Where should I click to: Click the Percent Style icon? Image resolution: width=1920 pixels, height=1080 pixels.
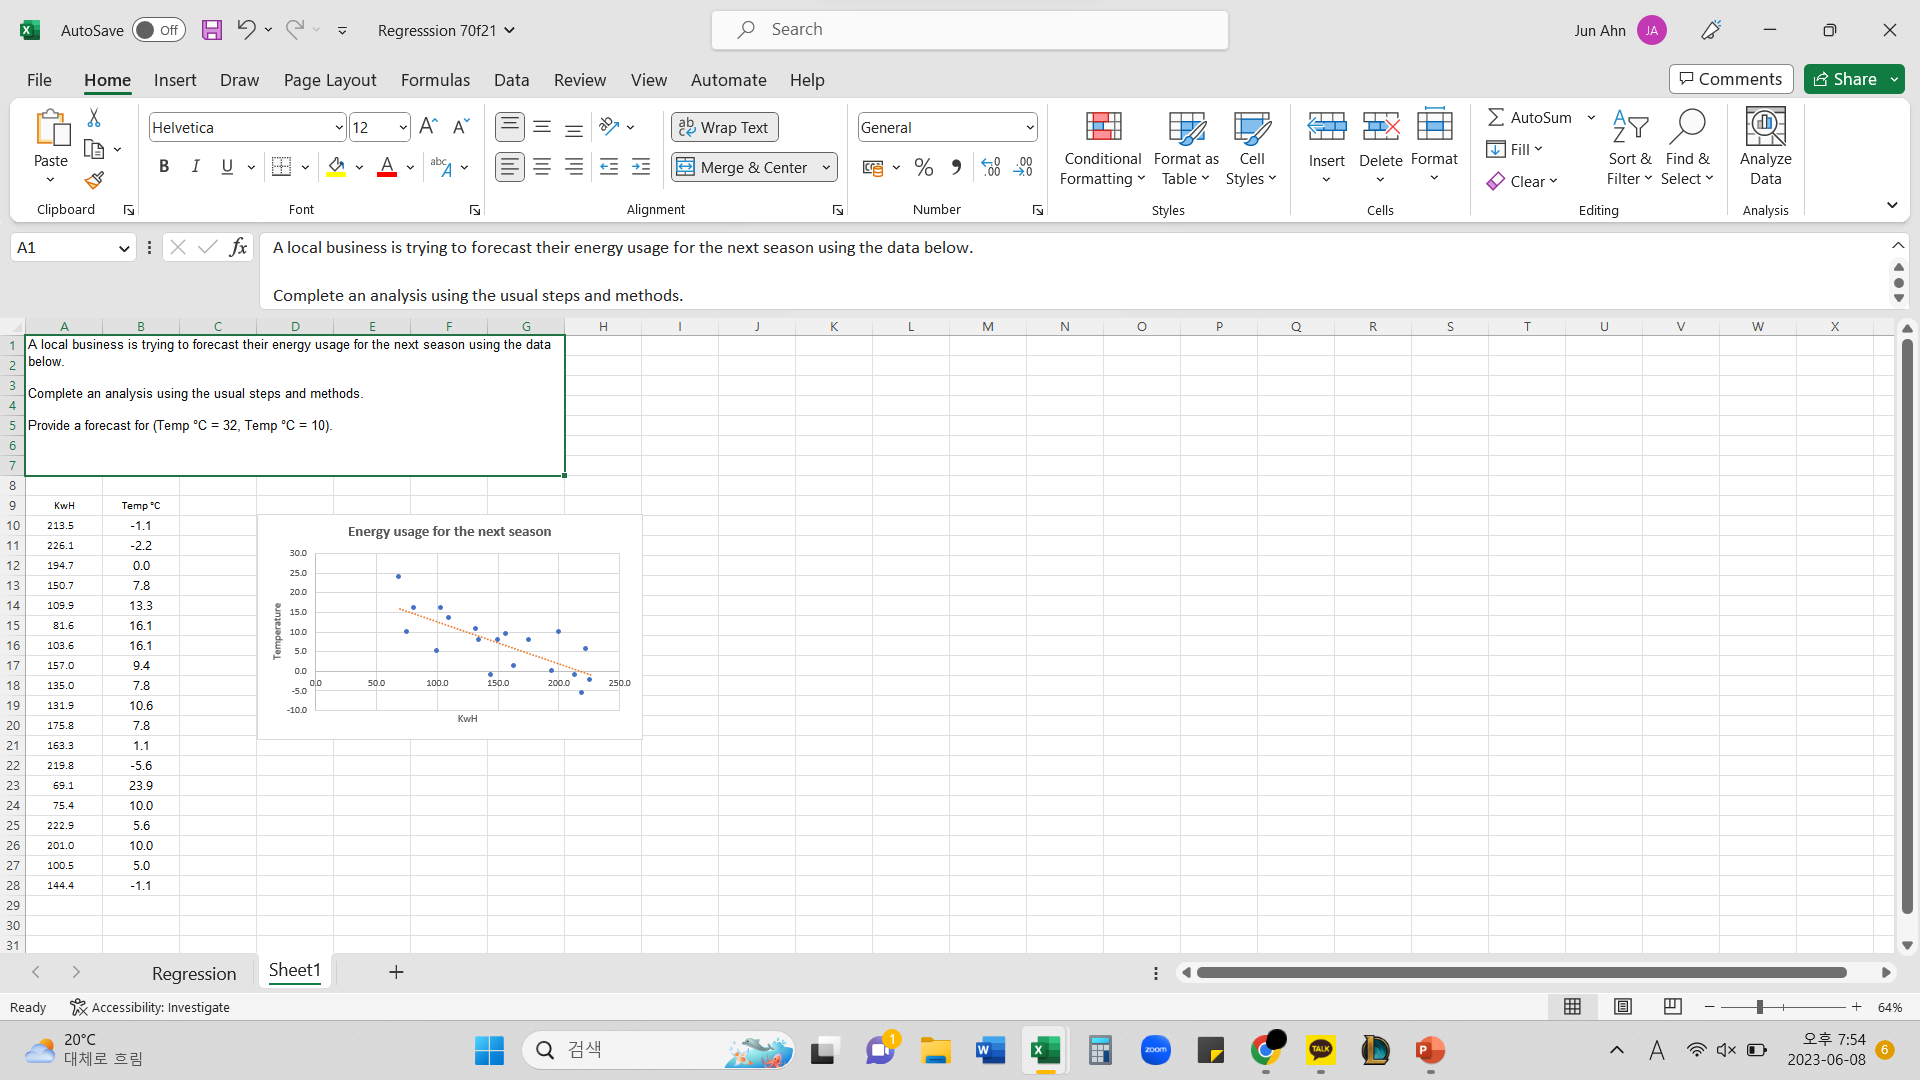(x=924, y=167)
